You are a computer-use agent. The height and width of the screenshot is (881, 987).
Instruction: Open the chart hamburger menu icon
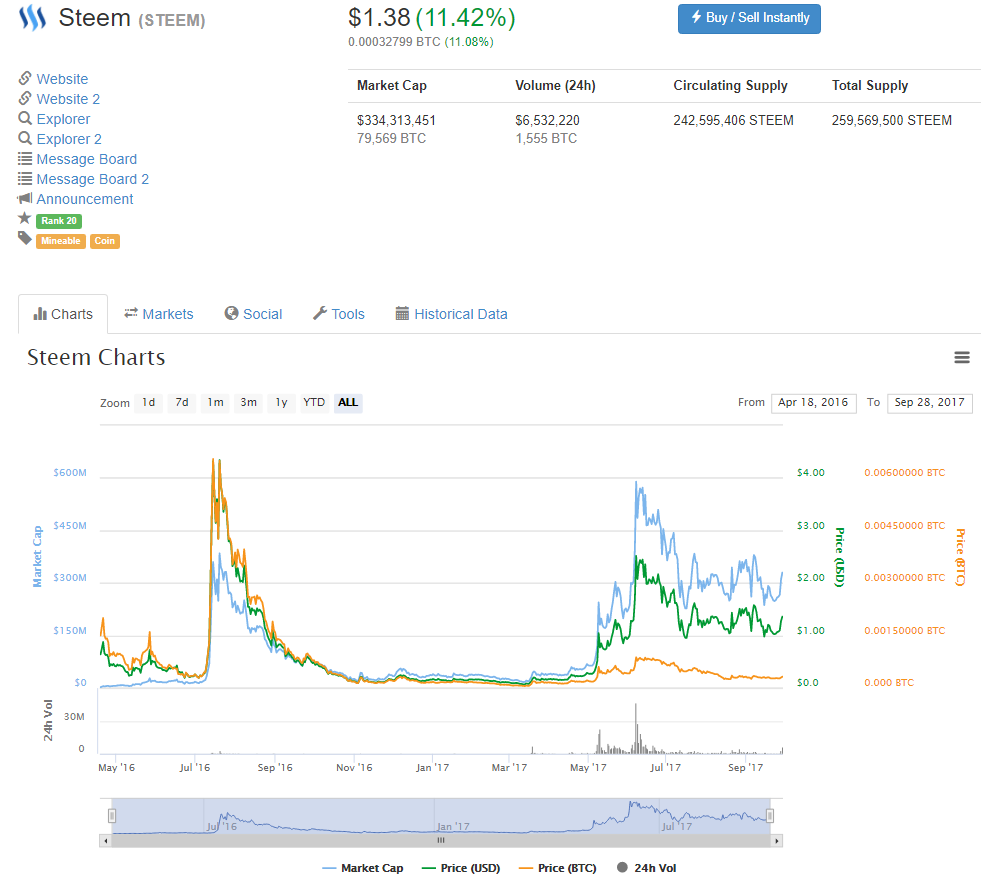point(962,357)
